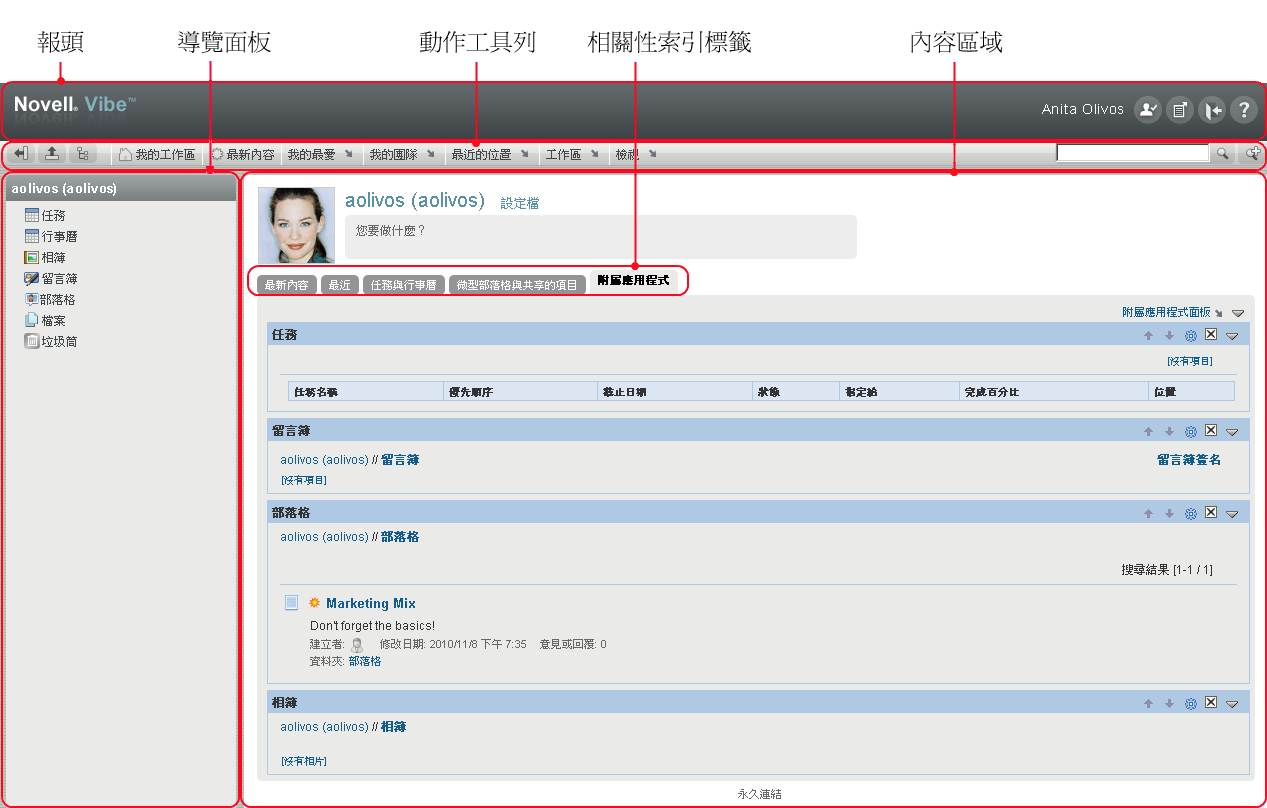Collapse navigation panel with left arrow icon
This screenshot has width=1267, height=808.
coord(21,154)
